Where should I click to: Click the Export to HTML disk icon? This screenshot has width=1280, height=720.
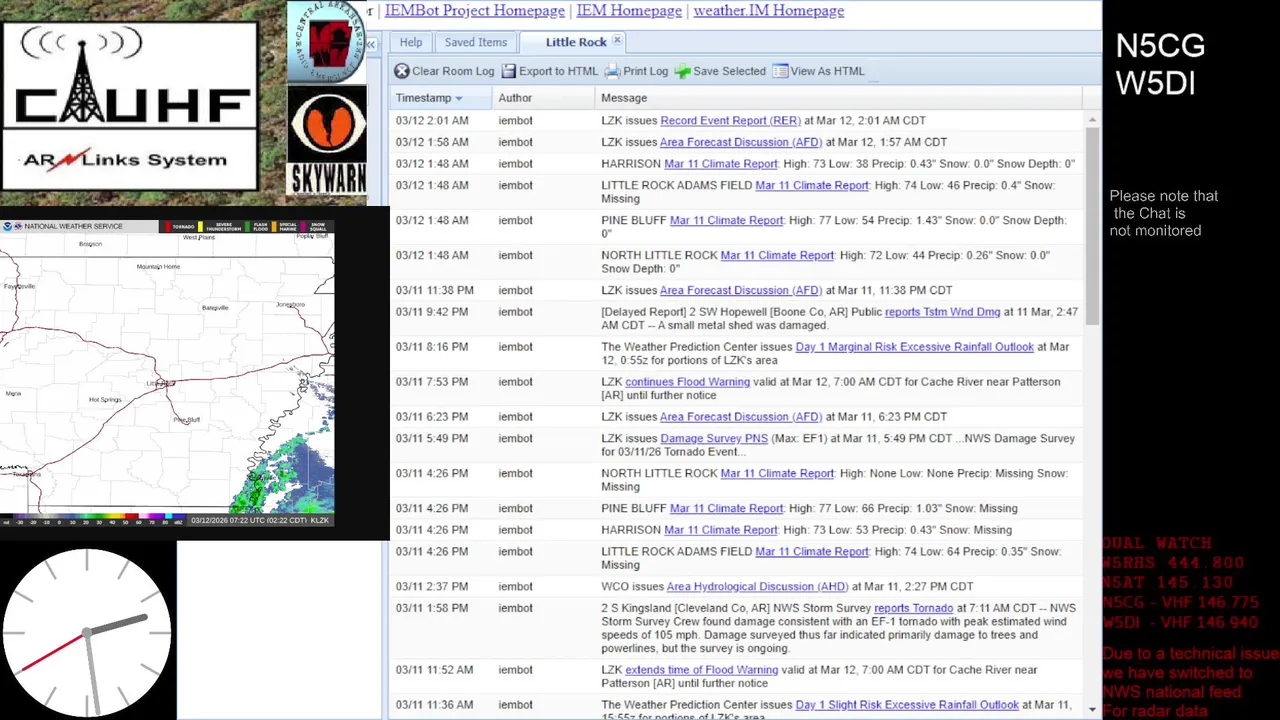[509, 71]
